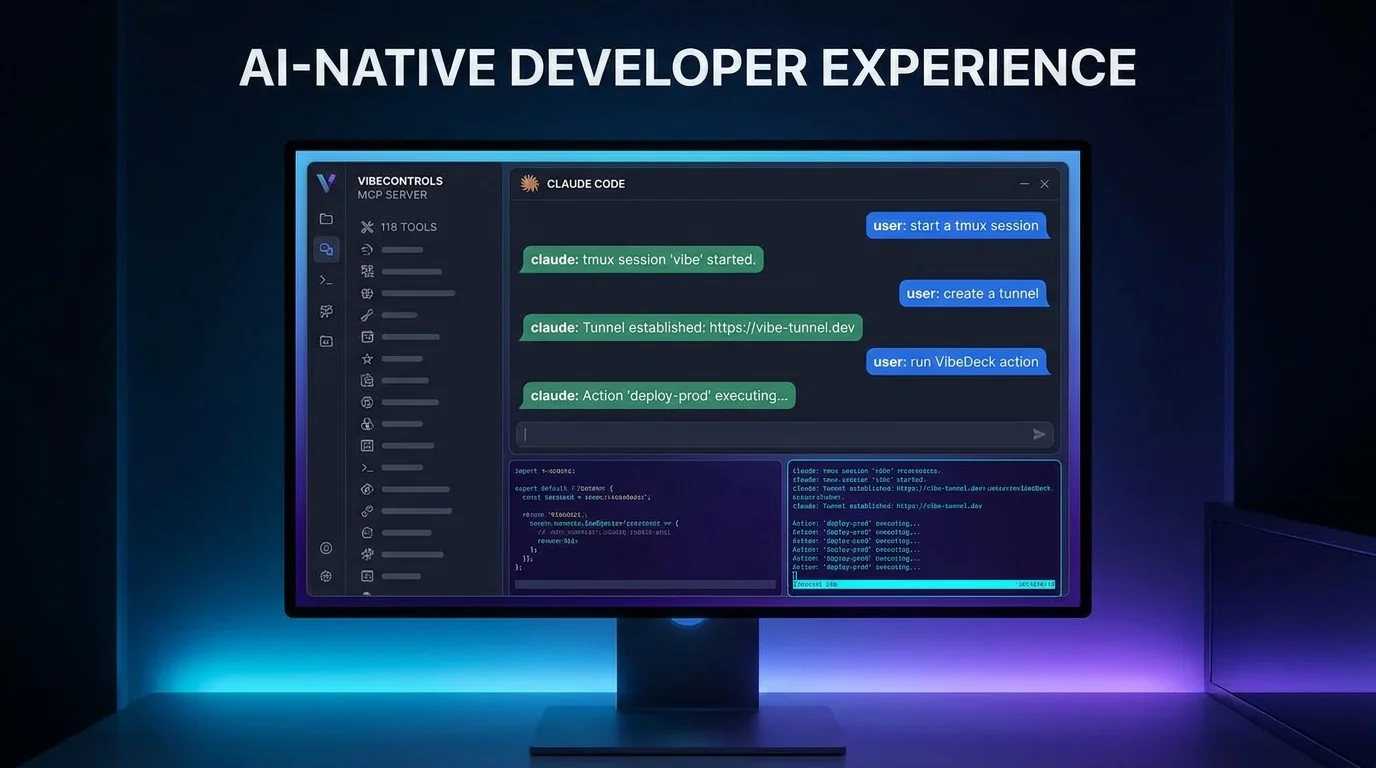Select the "tmux session 'vibe' started." reply

coord(642,260)
